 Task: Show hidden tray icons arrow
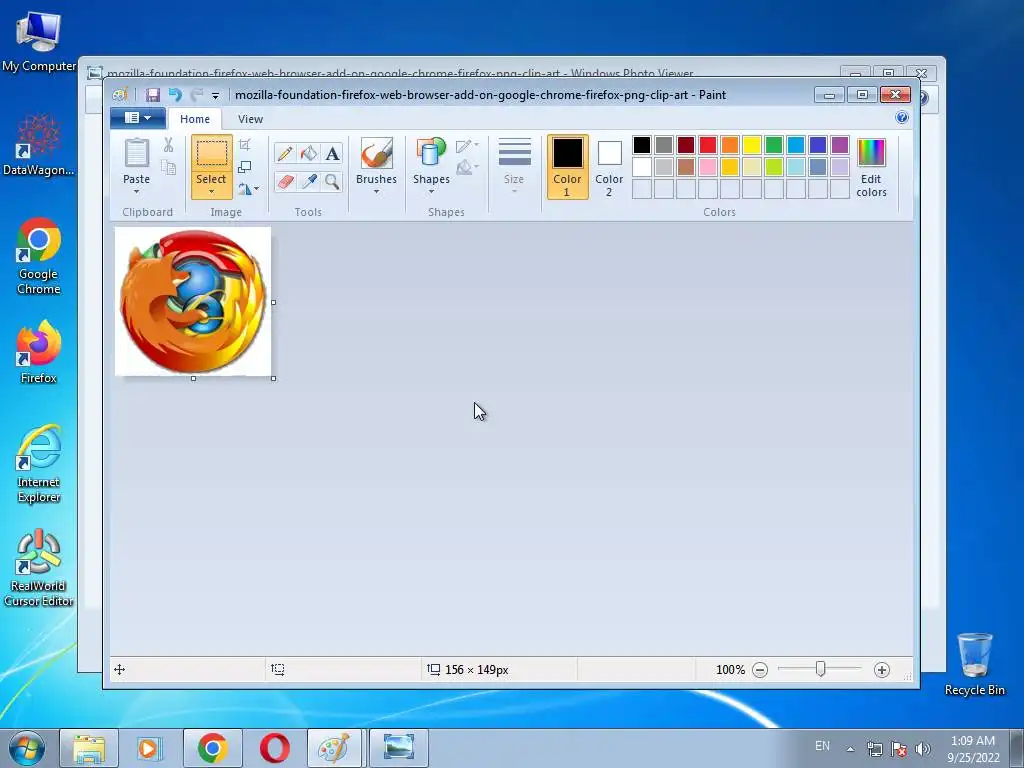pyautogui.click(x=850, y=749)
